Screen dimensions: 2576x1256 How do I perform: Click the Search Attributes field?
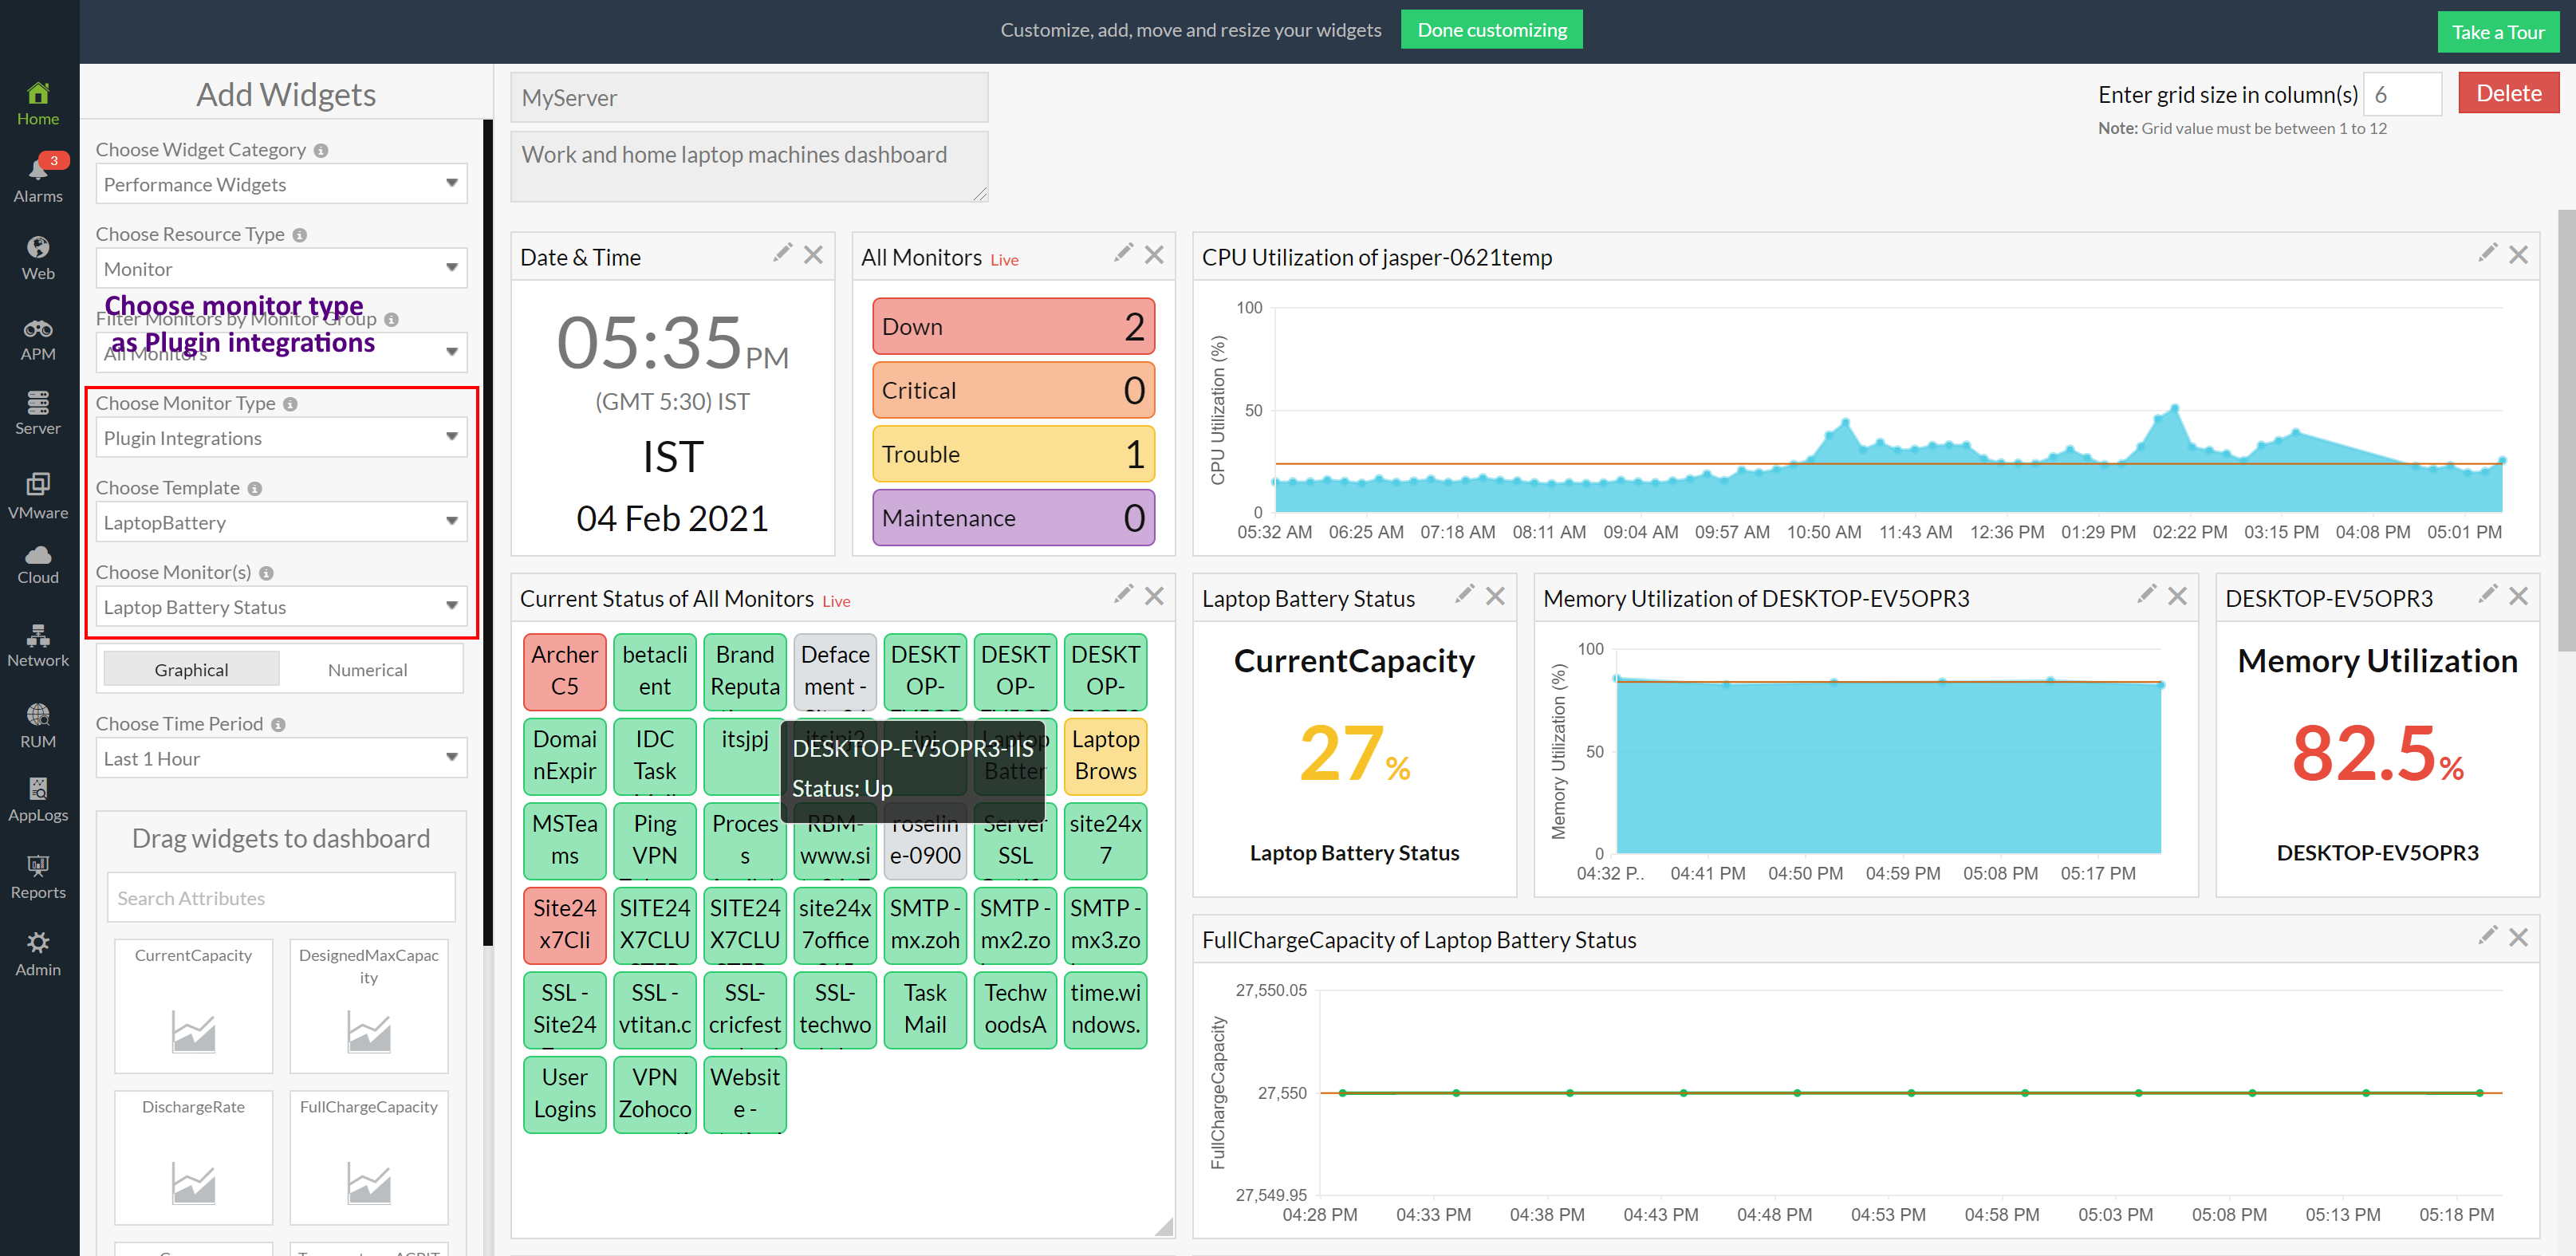pos(281,898)
